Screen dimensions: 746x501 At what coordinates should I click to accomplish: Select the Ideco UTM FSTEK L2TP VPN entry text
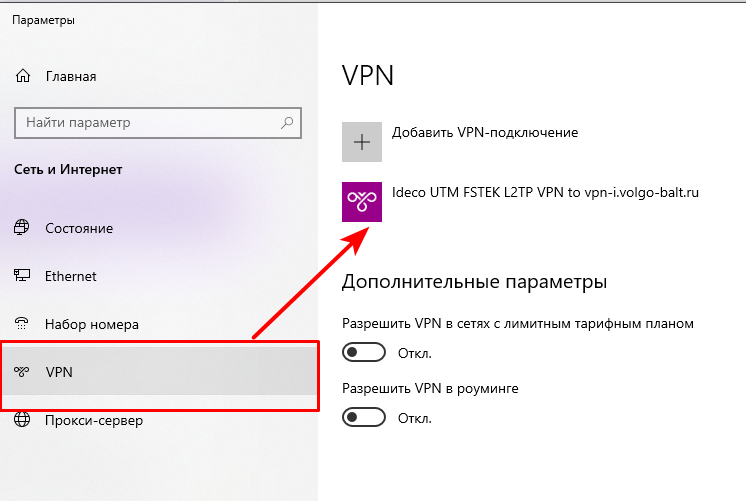pyautogui.click(x=545, y=192)
